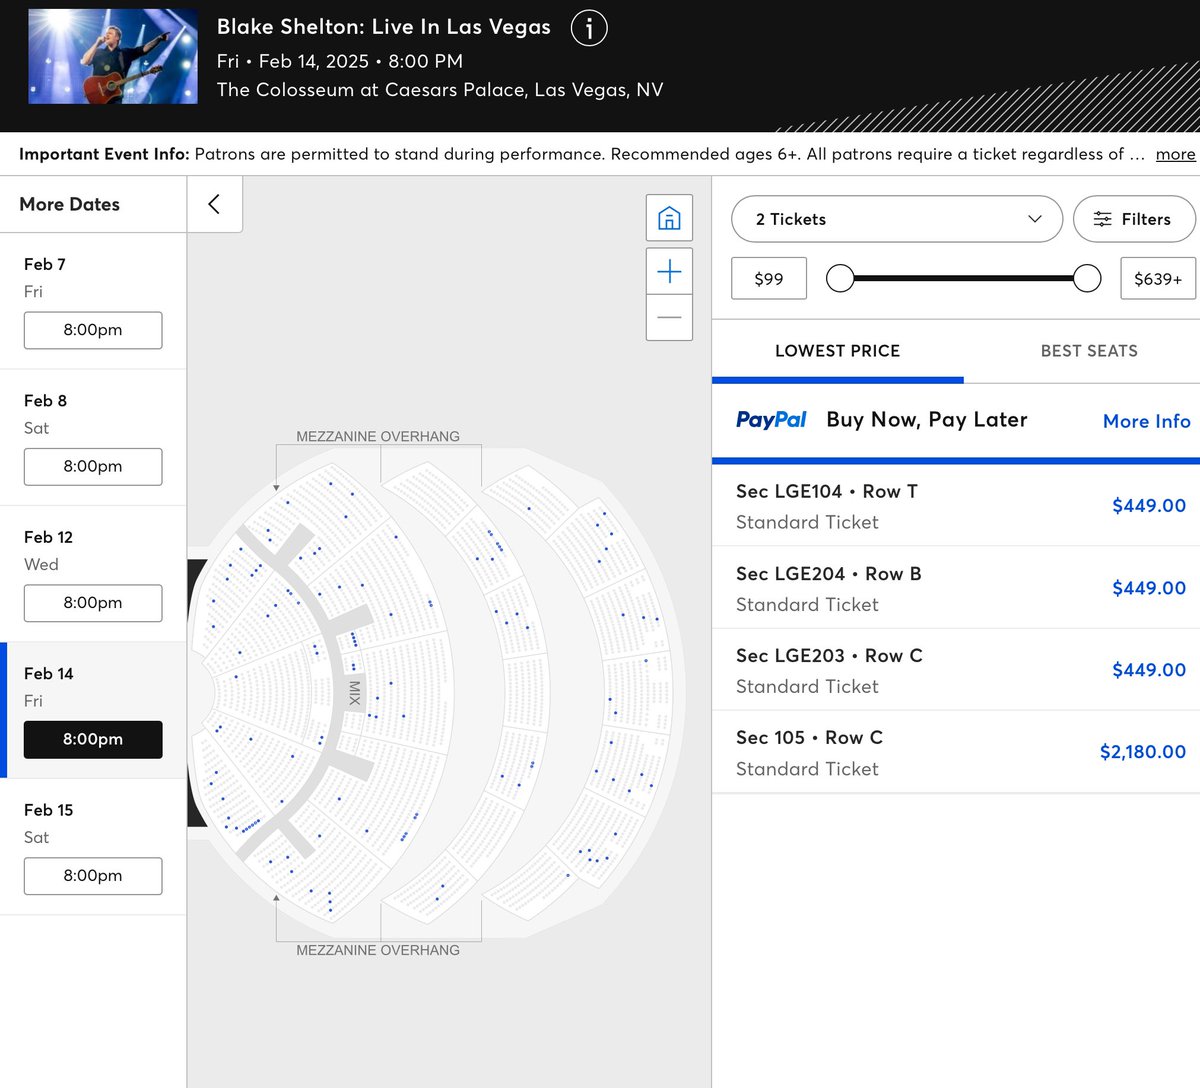
Task: Click the More Dates heading
Action: tap(70, 204)
